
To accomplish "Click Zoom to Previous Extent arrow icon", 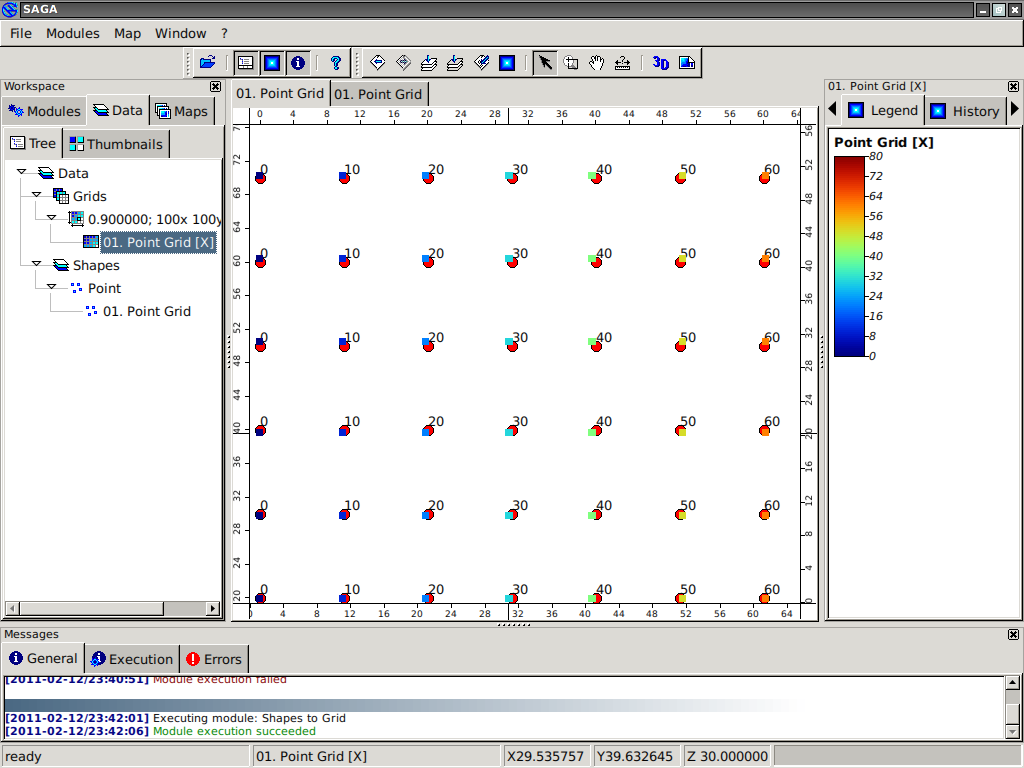I will click(377, 63).
